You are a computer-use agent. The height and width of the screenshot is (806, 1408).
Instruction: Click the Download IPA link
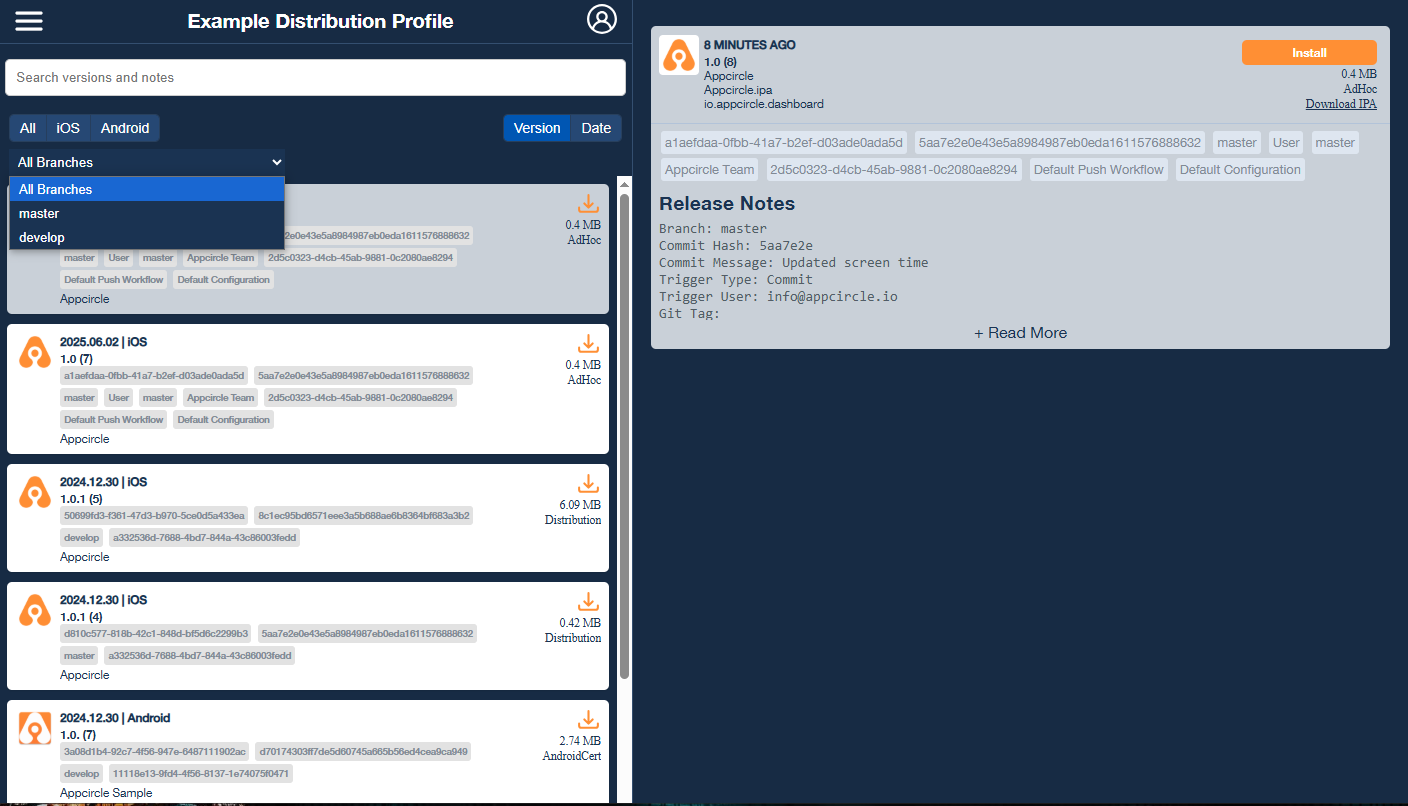tap(1340, 104)
